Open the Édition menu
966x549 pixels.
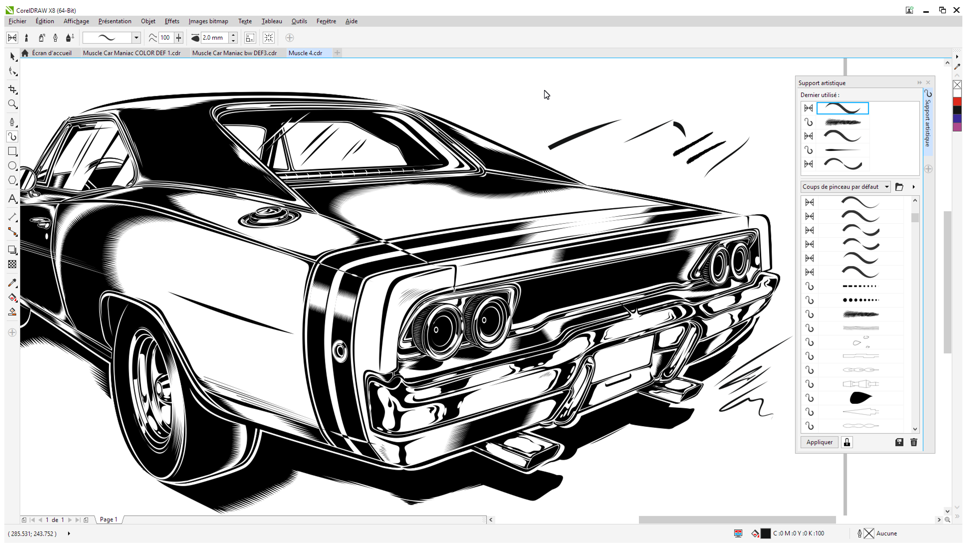(45, 21)
